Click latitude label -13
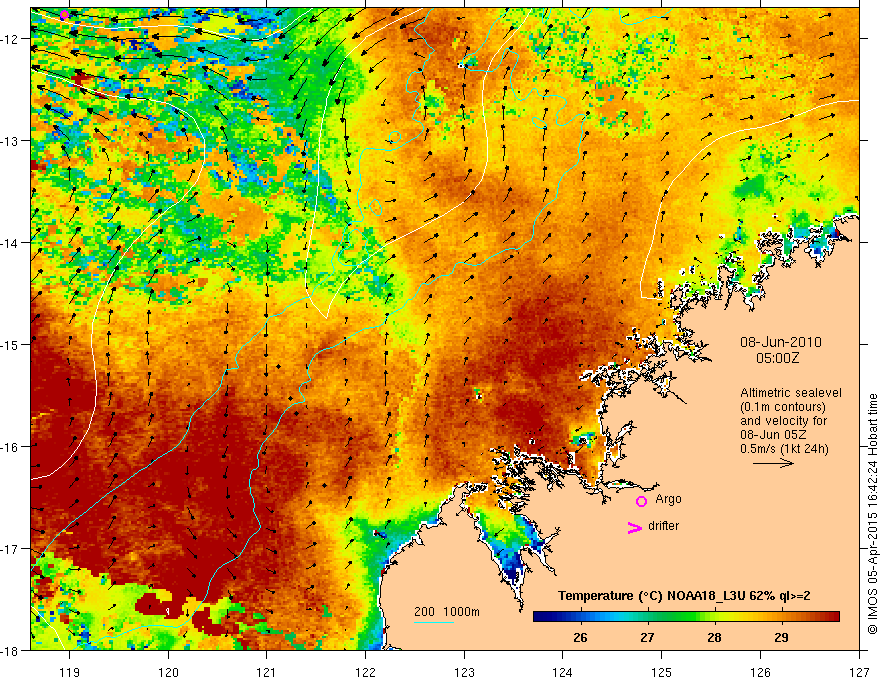The height and width of the screenshot is (680, 880). coord(11,141)
